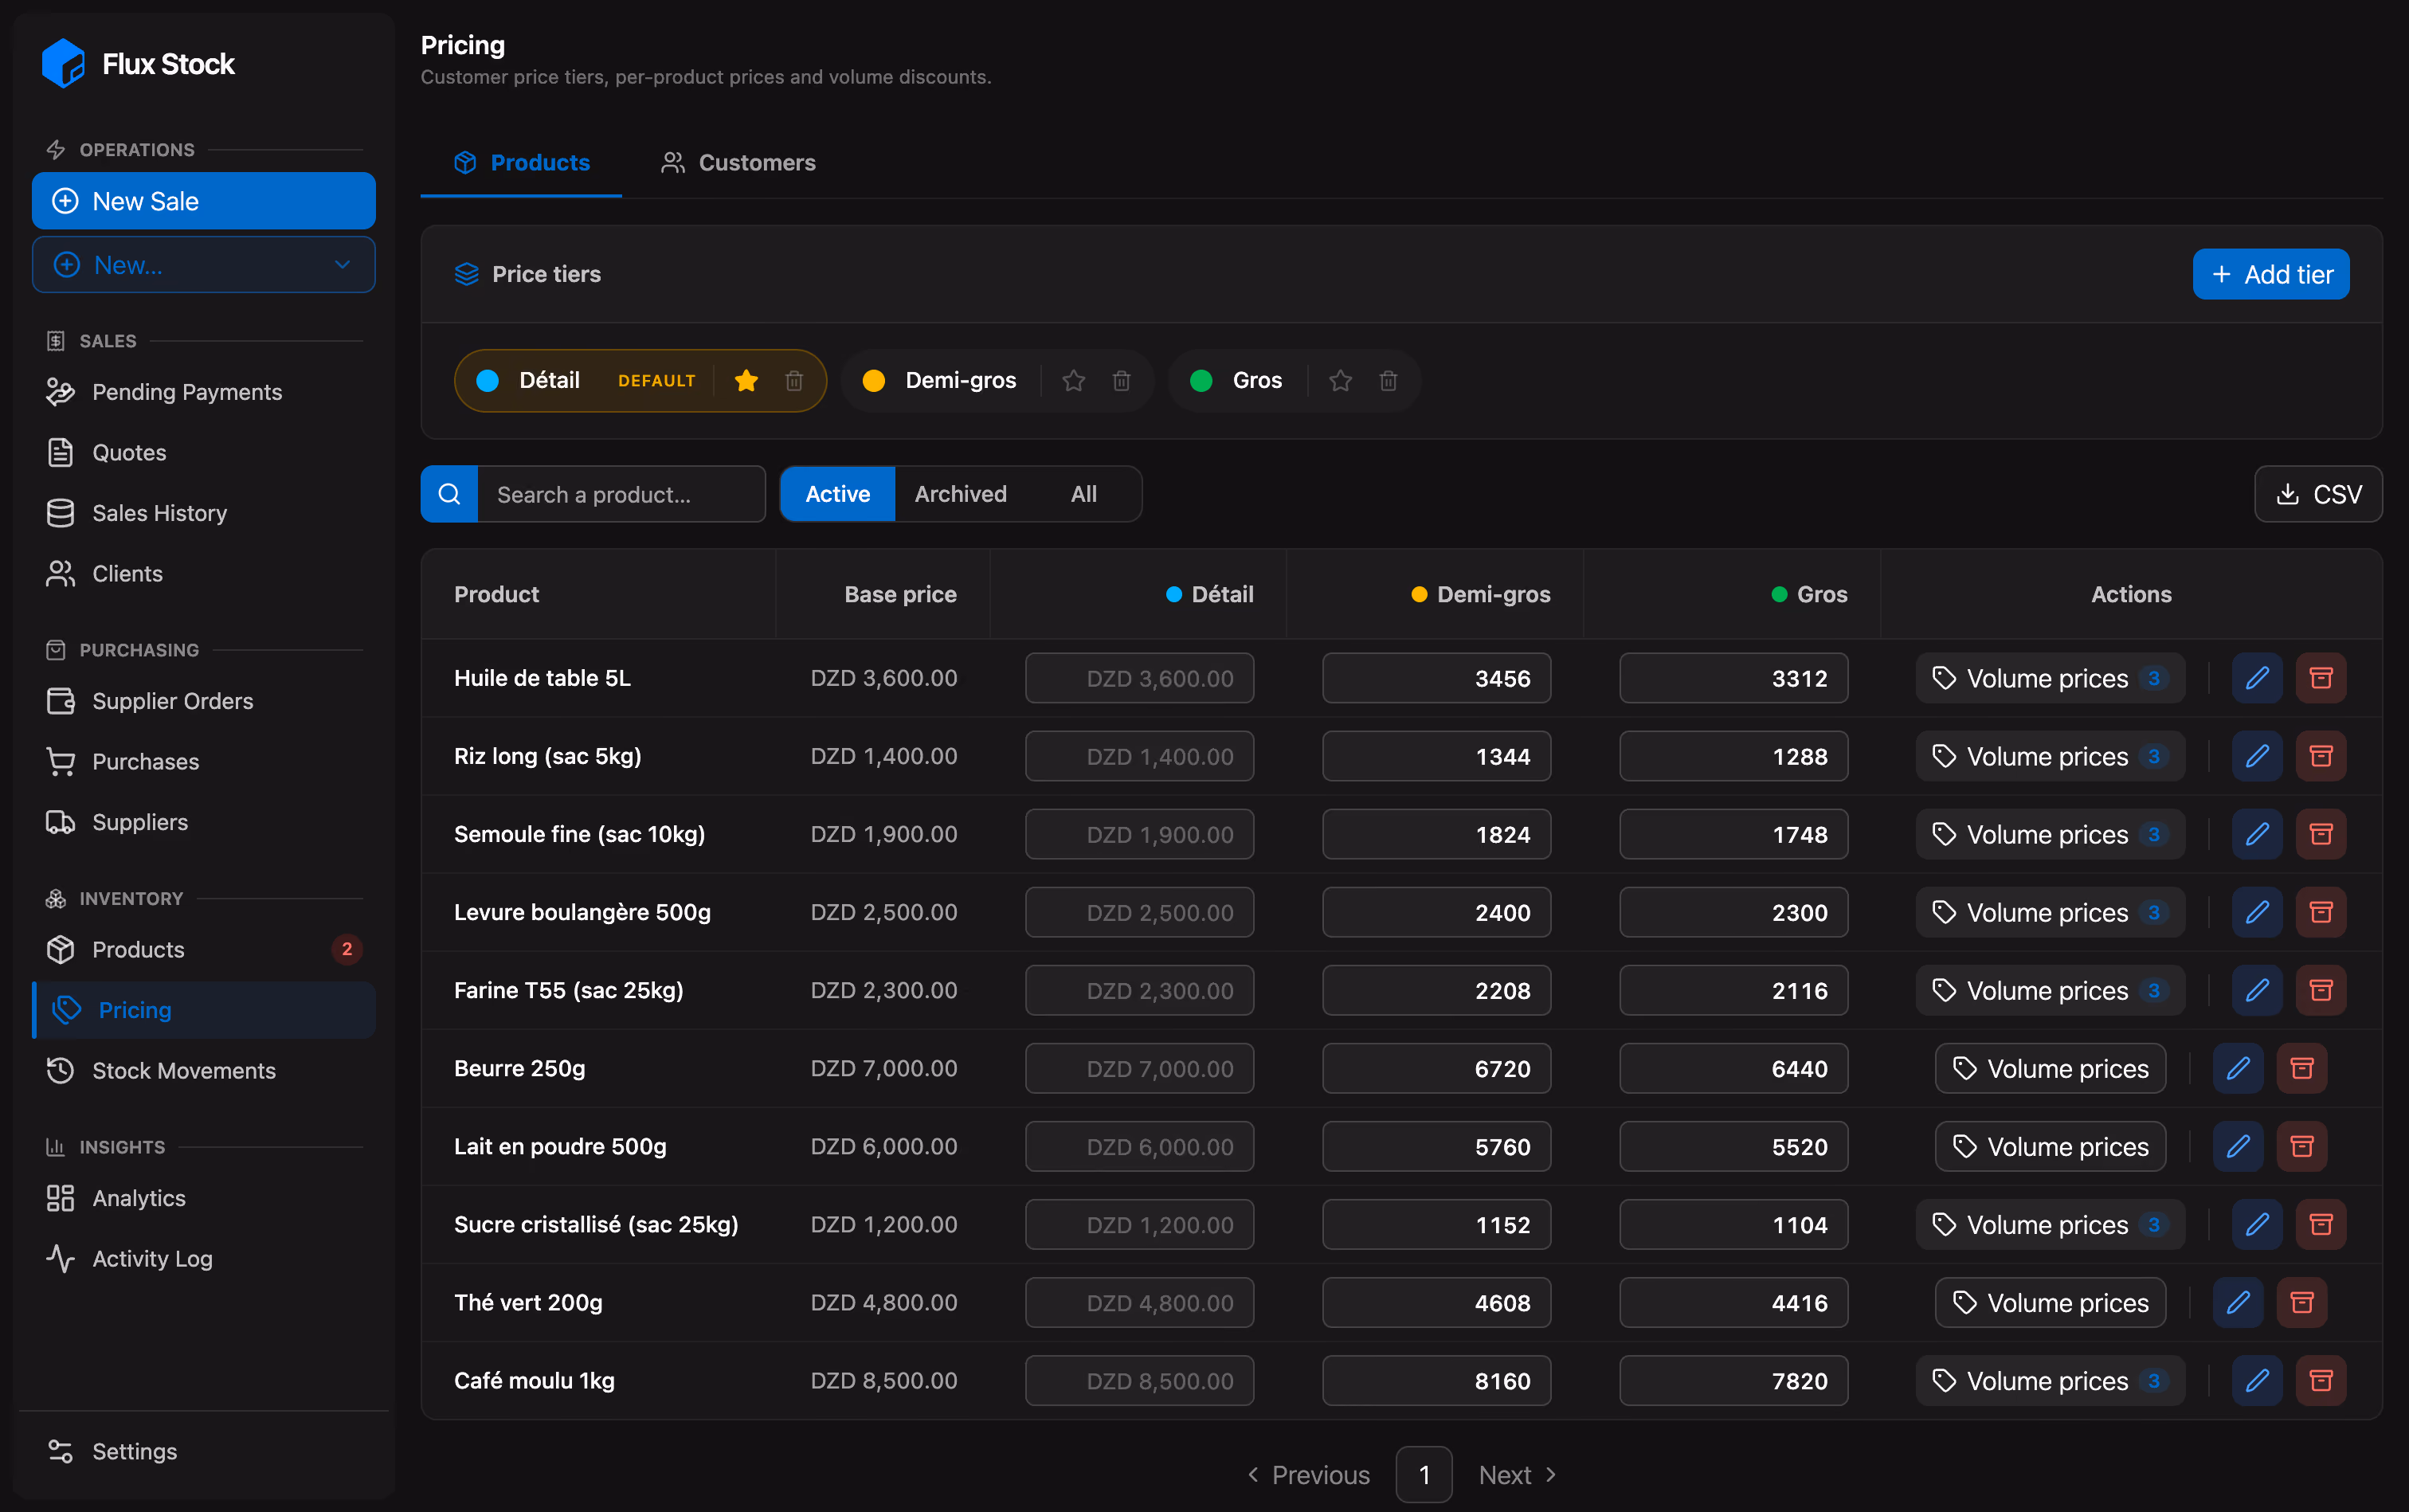Archive Café moulu 1kg product
The height and width of the screenshot is (1512, 2409).
tap(2320, 1380)
